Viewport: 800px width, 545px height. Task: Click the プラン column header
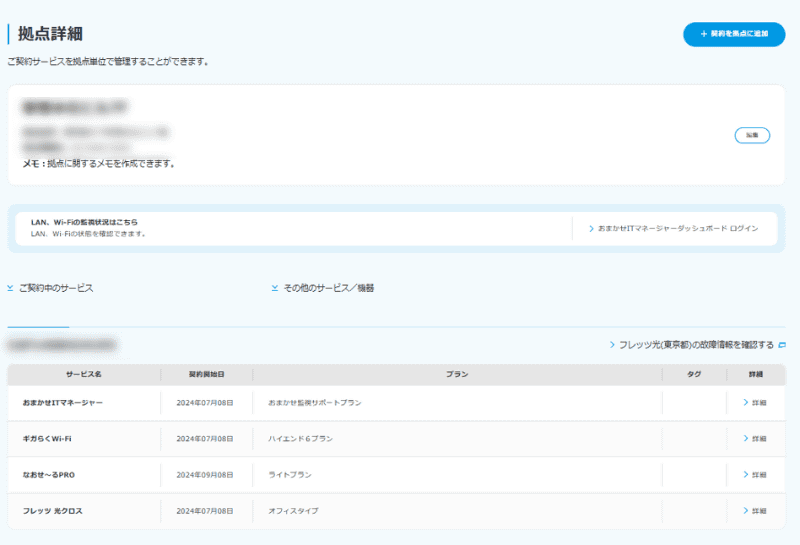coord(457,375)
